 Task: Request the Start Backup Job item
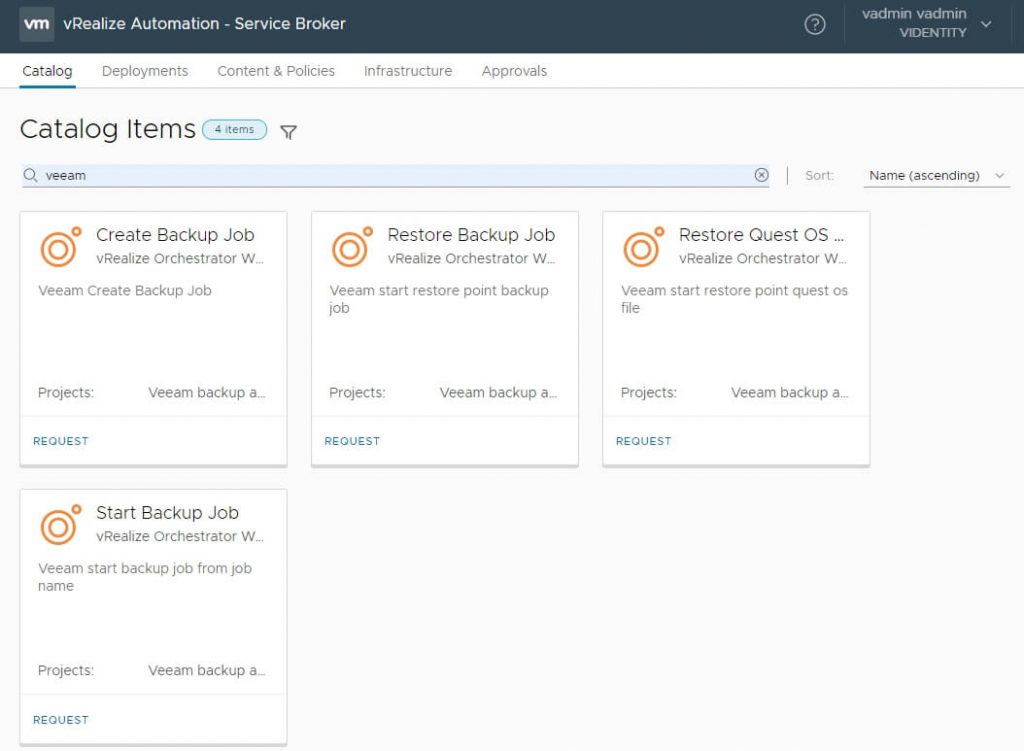click(61, 720)
